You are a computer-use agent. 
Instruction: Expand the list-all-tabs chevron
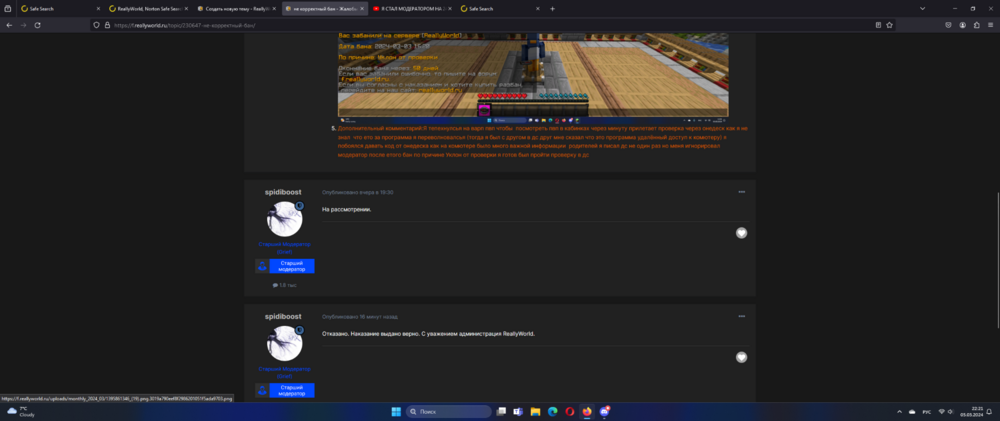(x=922, y=9)
